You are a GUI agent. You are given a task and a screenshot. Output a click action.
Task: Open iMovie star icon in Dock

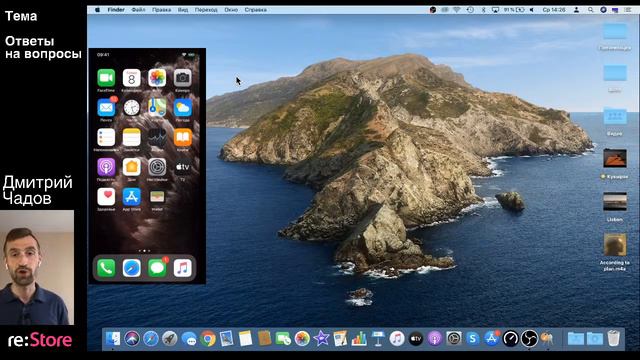tap(321, 339)
